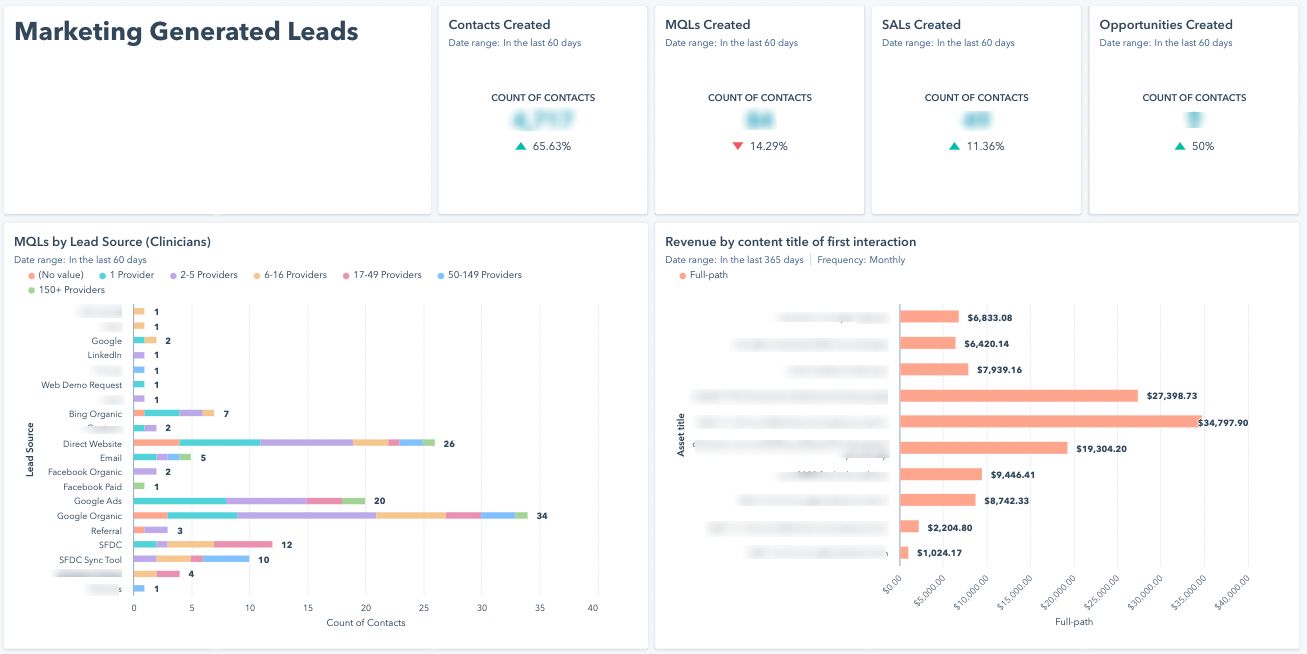The width and height of the screenshot is (1307, 654).
Task: Click the $8,742.33 revenue value
Action: (1007, 501)
